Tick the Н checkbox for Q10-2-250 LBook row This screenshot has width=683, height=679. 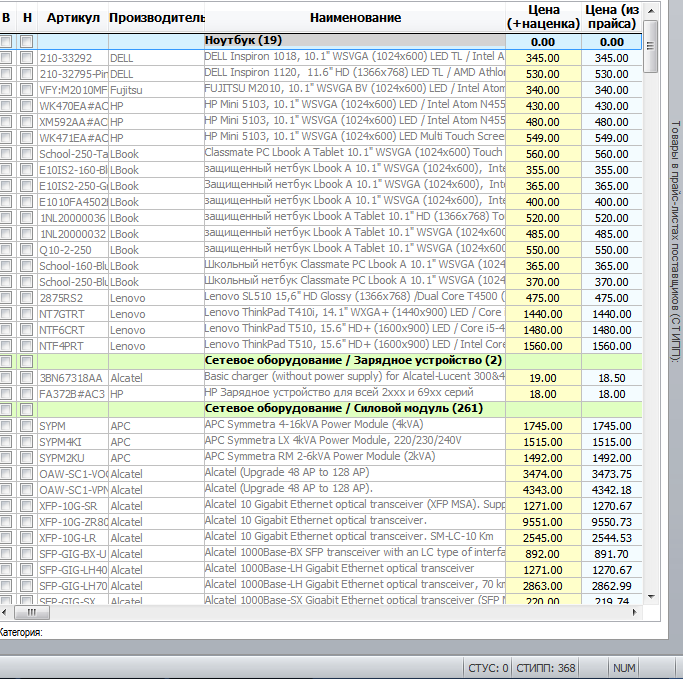point(27,250)
